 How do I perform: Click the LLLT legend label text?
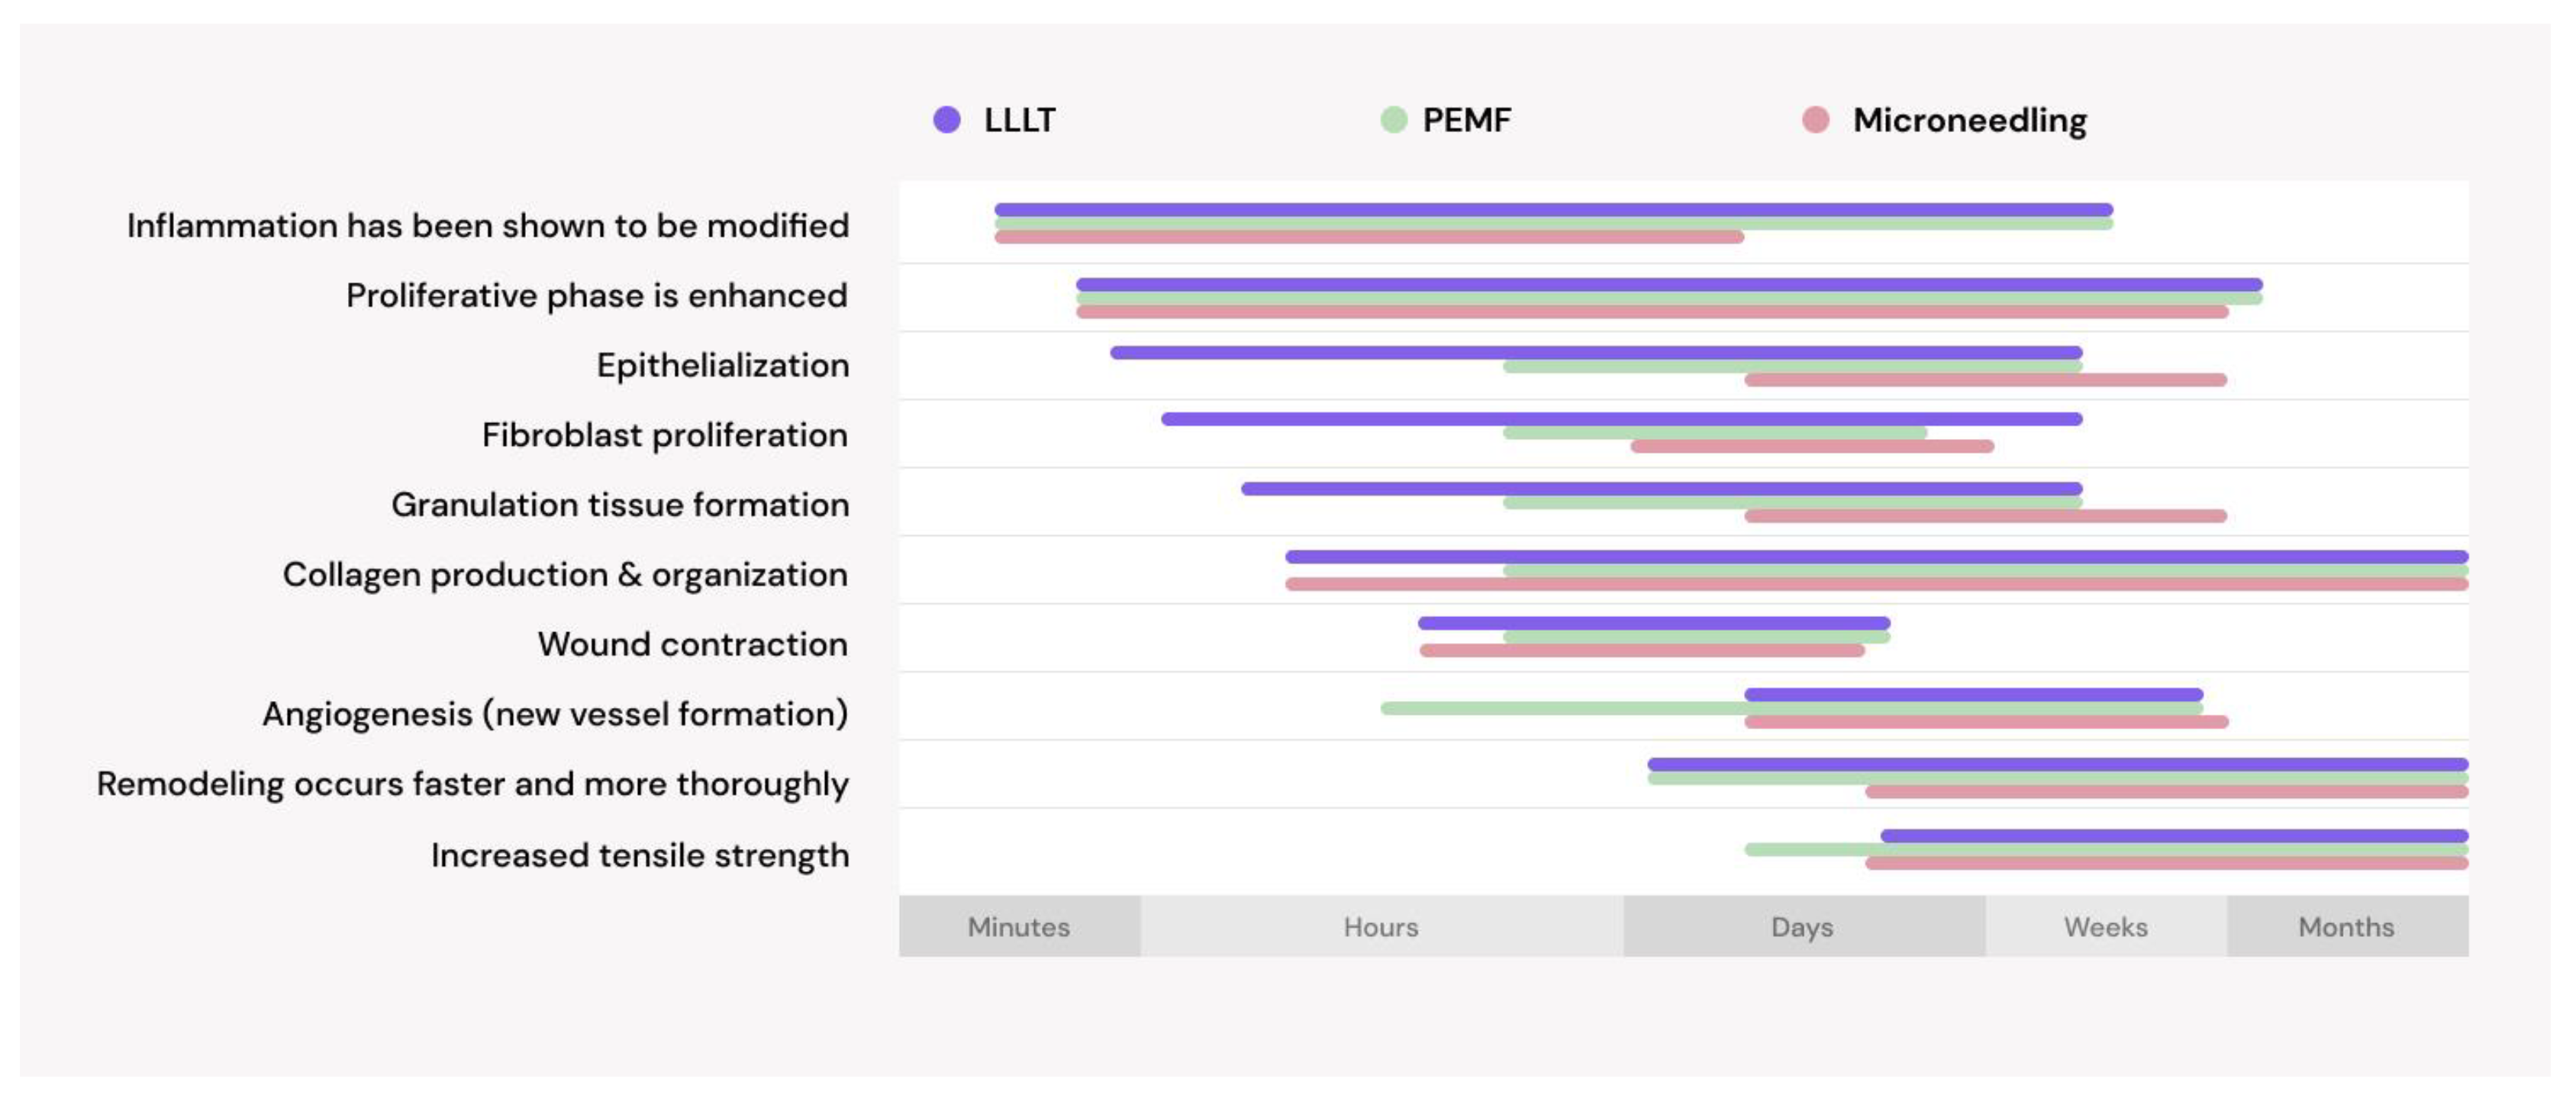click(1019, 120)
